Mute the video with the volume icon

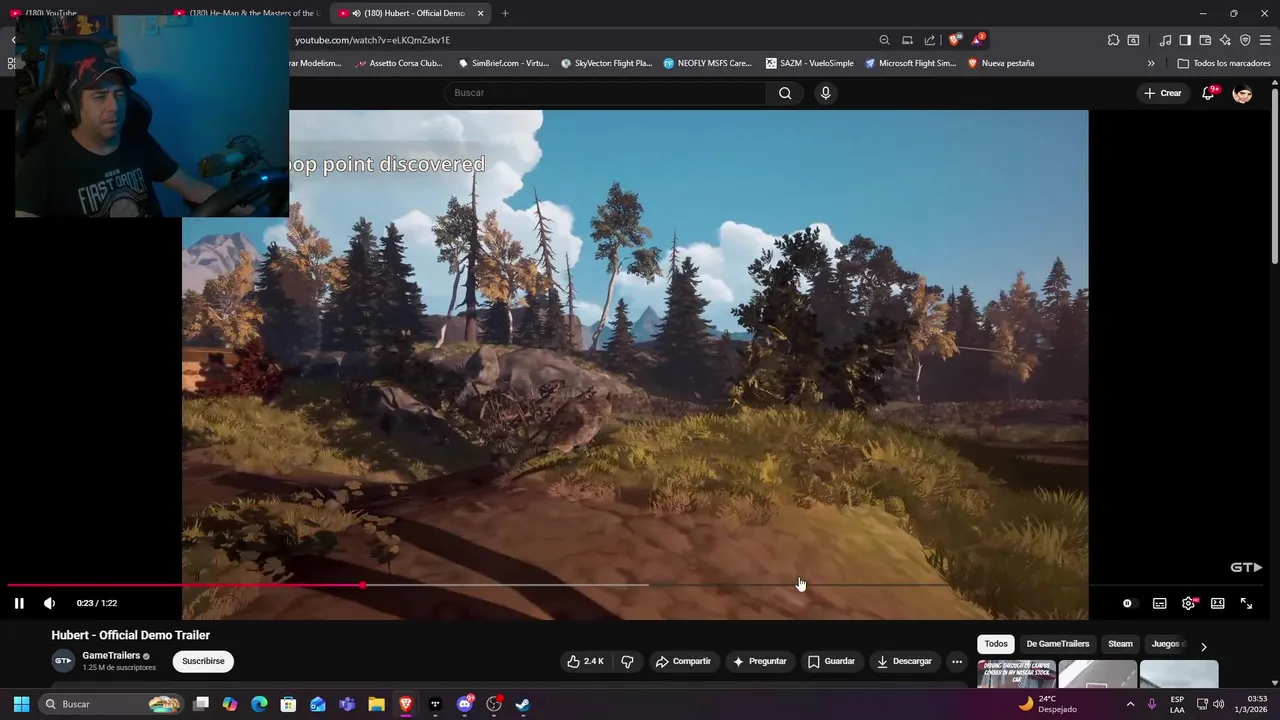point(49,603)
